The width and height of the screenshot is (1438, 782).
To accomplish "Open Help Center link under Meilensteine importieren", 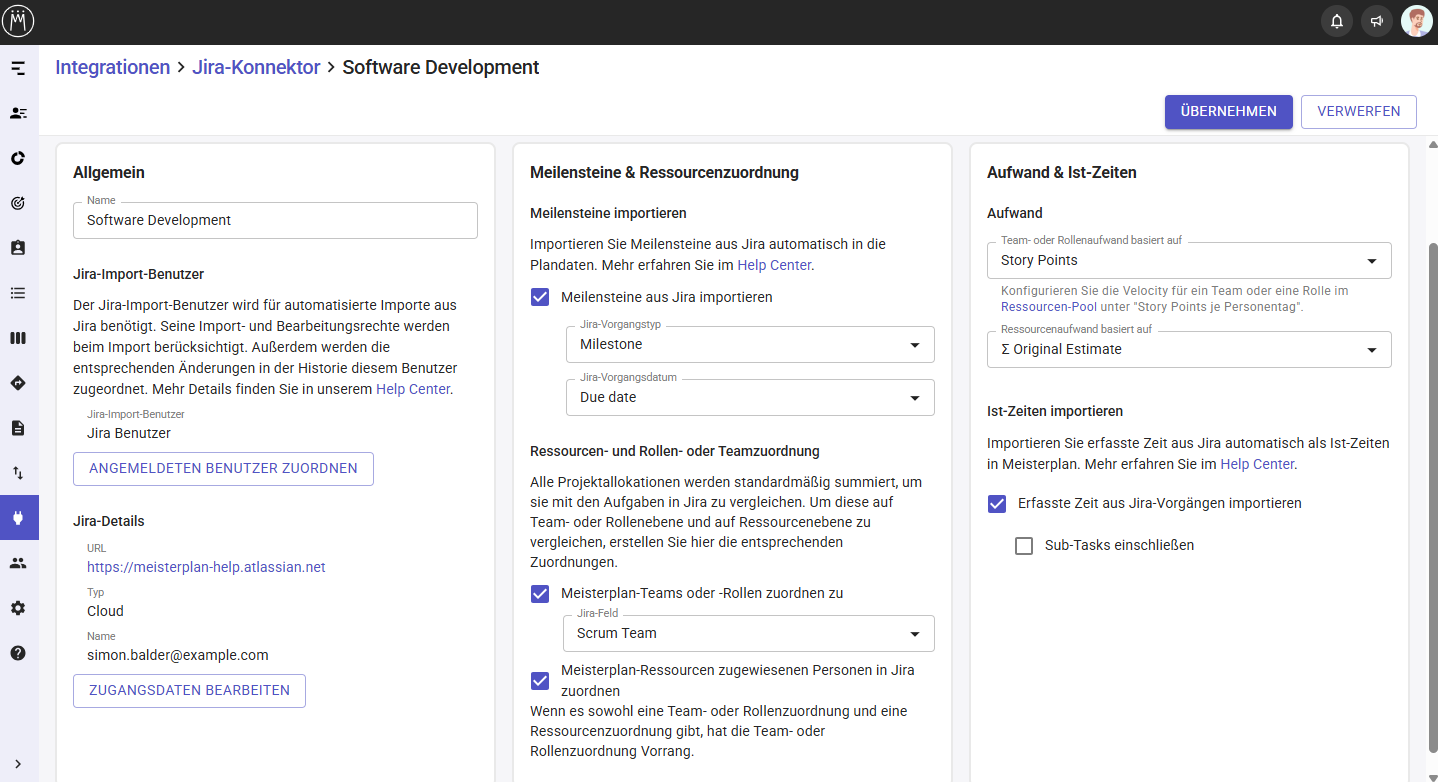I will coord(775,265).
